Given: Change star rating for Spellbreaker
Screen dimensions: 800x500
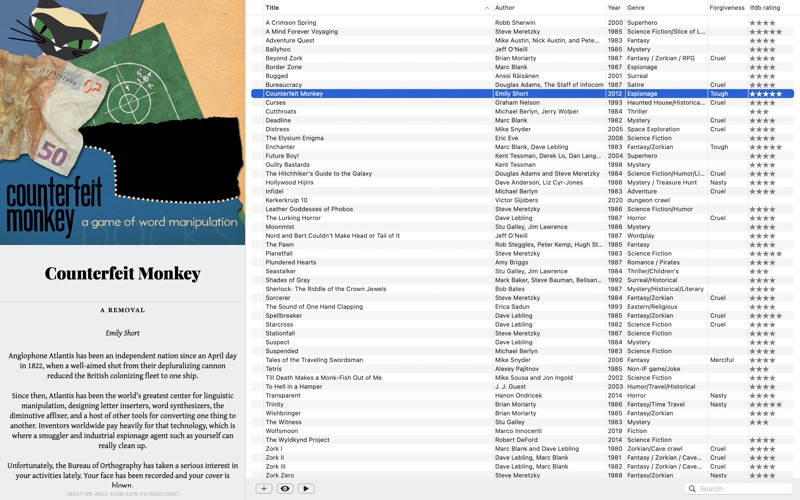Looking at the screenshot, I should pyautogui.click(x=765, y=315).
